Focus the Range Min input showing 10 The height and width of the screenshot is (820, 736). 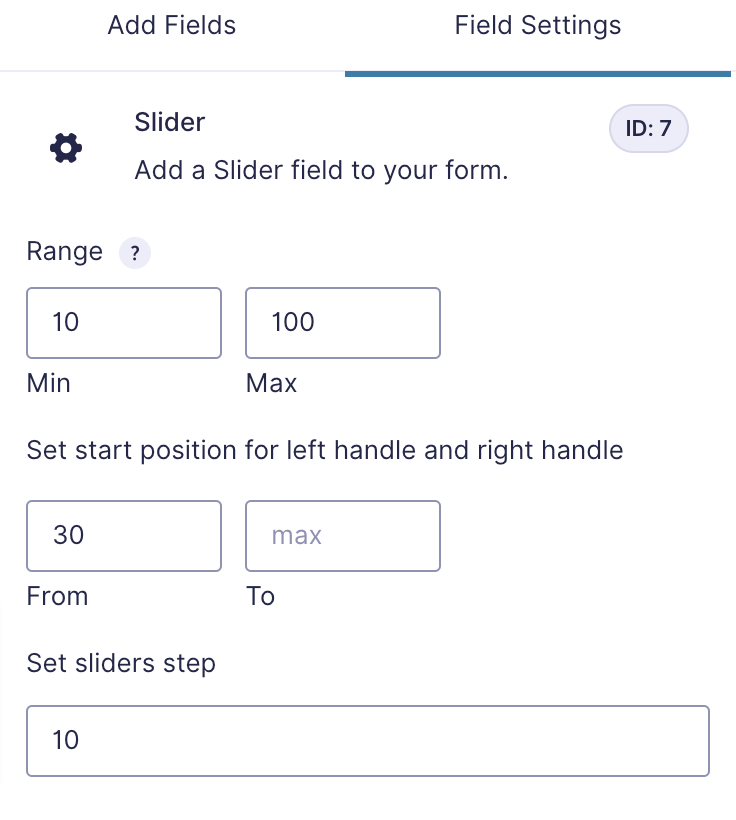pos(124,323)
